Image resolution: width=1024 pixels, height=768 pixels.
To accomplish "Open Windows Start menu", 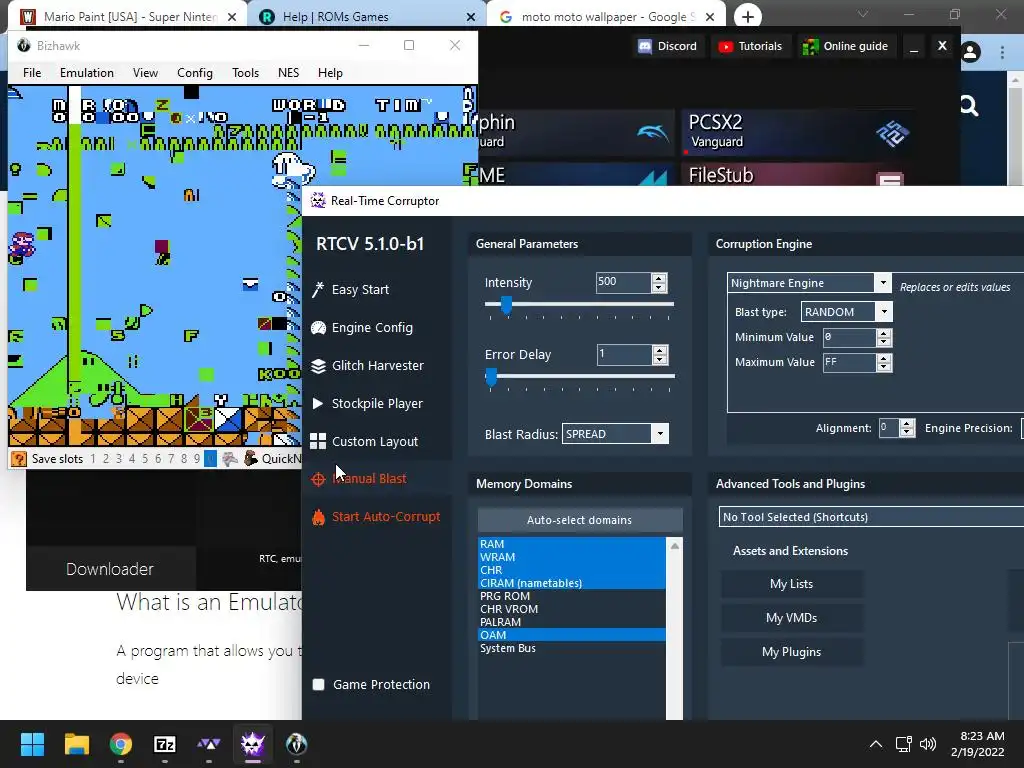I will (32, 744).
